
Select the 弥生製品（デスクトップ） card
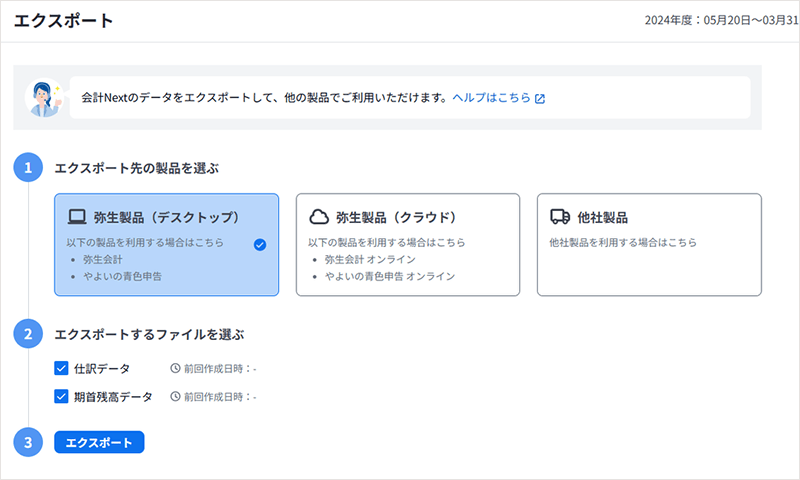[x=166, y=244]
